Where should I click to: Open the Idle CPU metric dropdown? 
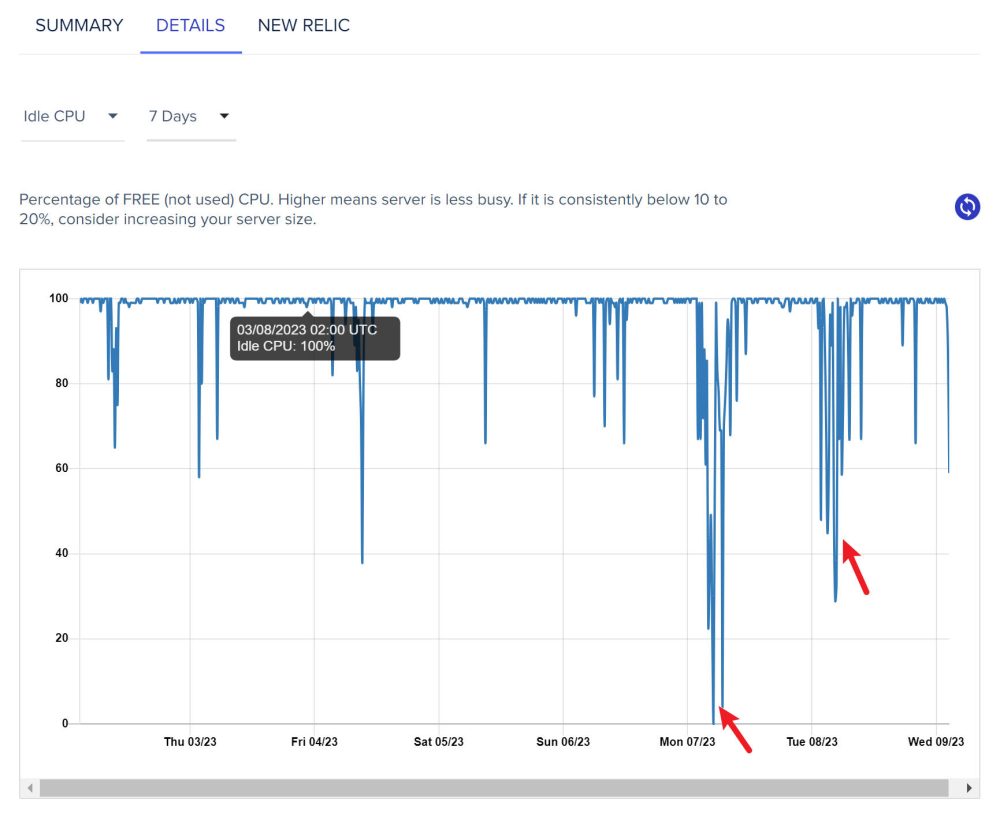coord(71,117)
